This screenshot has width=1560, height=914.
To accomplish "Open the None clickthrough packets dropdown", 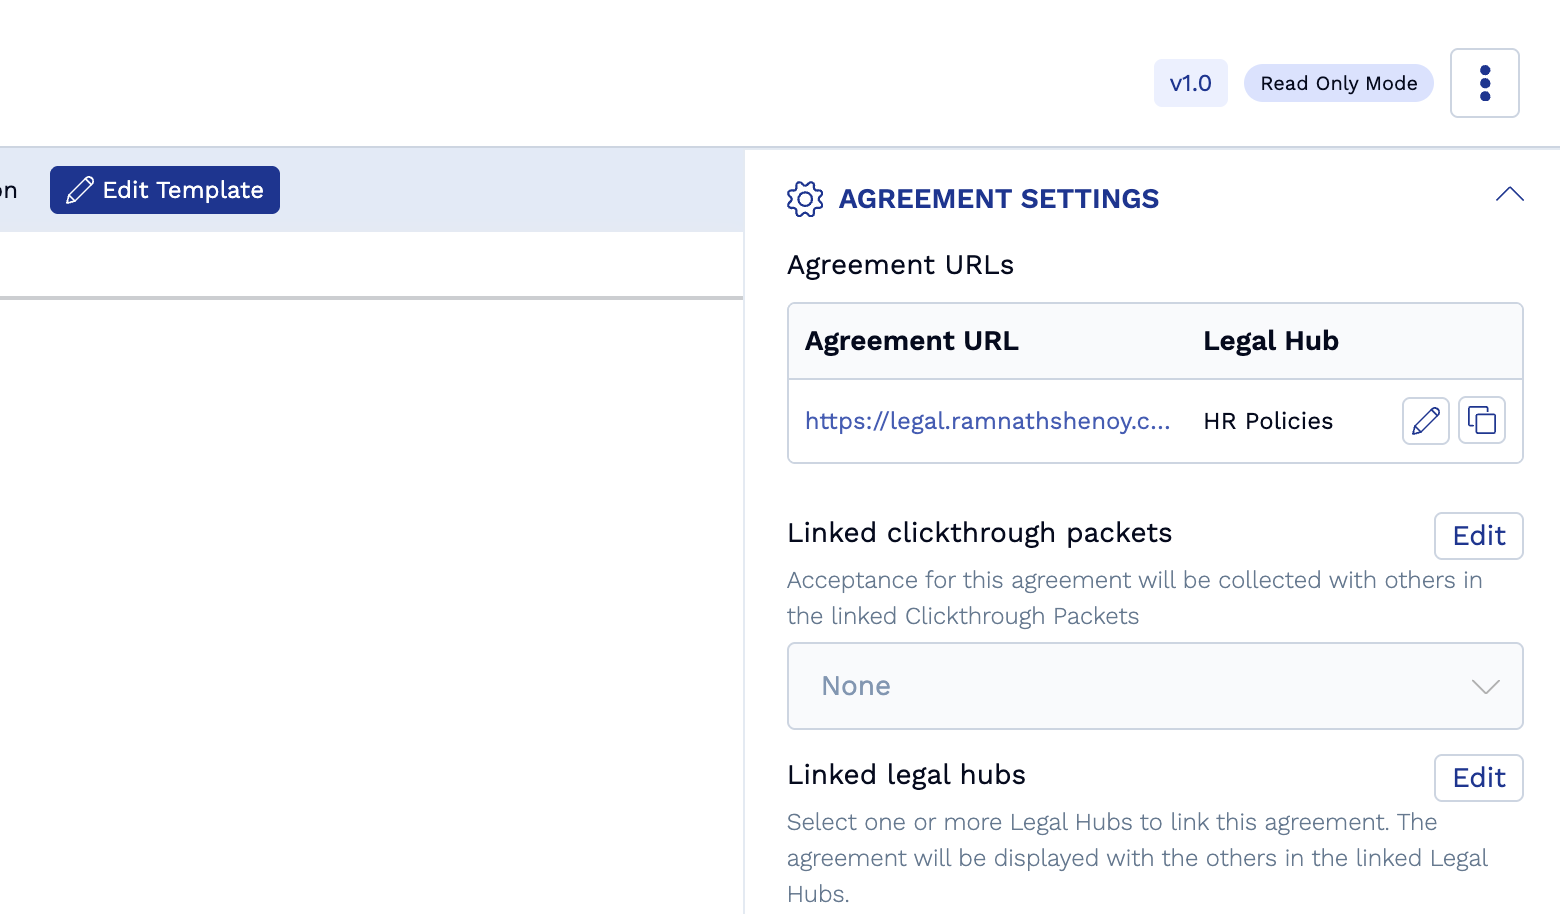I will coord(1154,686).
